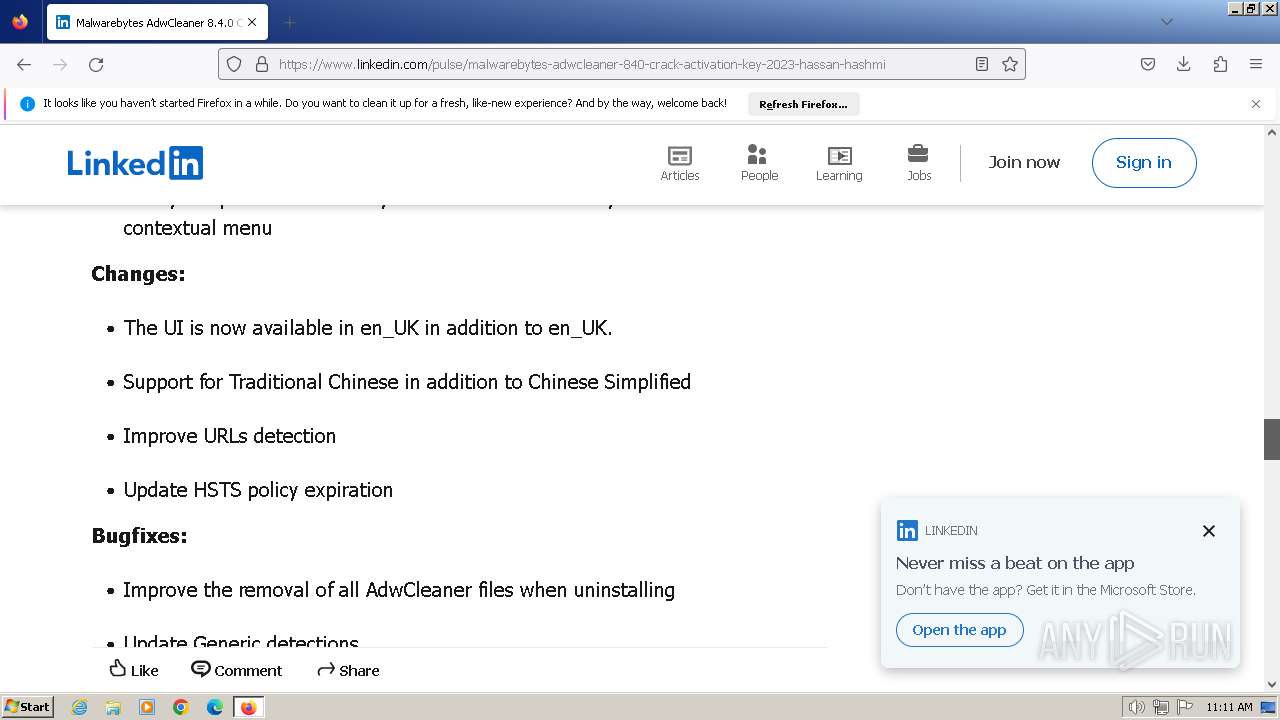Open the Articles section
Screen dimensions: 1280x720
(x=680, y=163)
